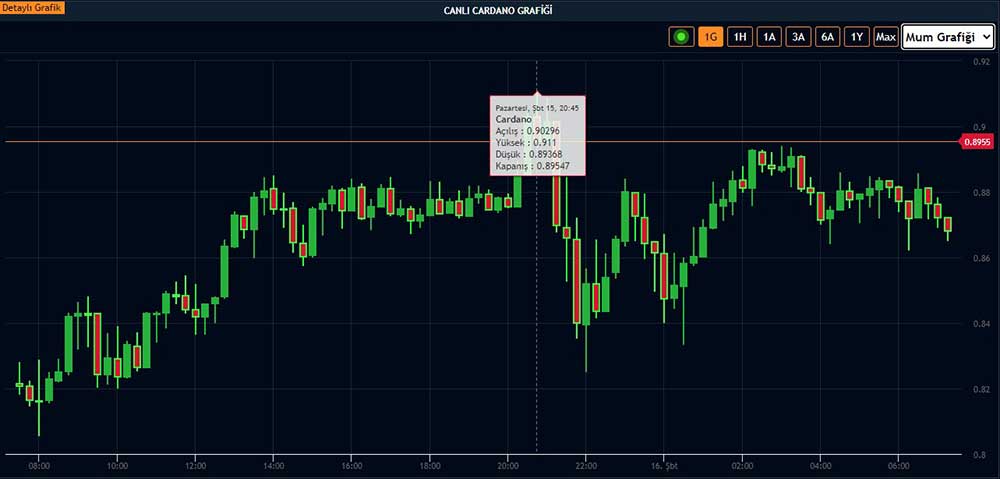Click the 0.86 price axis label

pos(983,258)
